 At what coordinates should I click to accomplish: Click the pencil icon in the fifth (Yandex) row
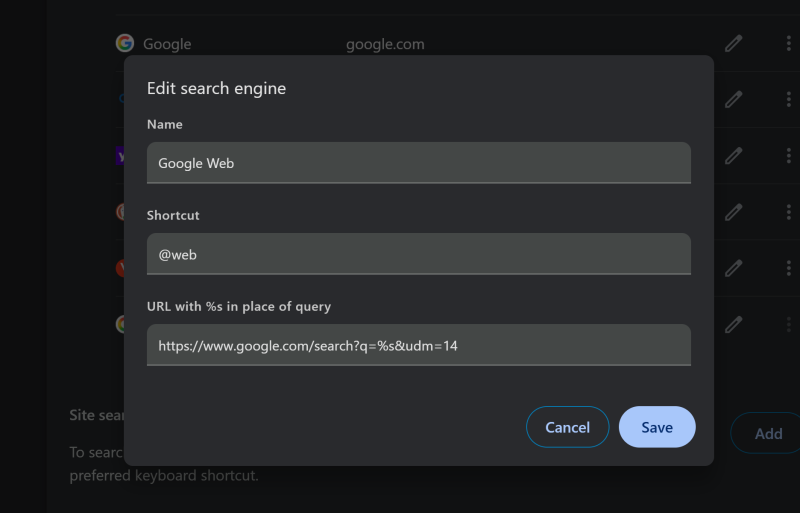tap(733, 268)
